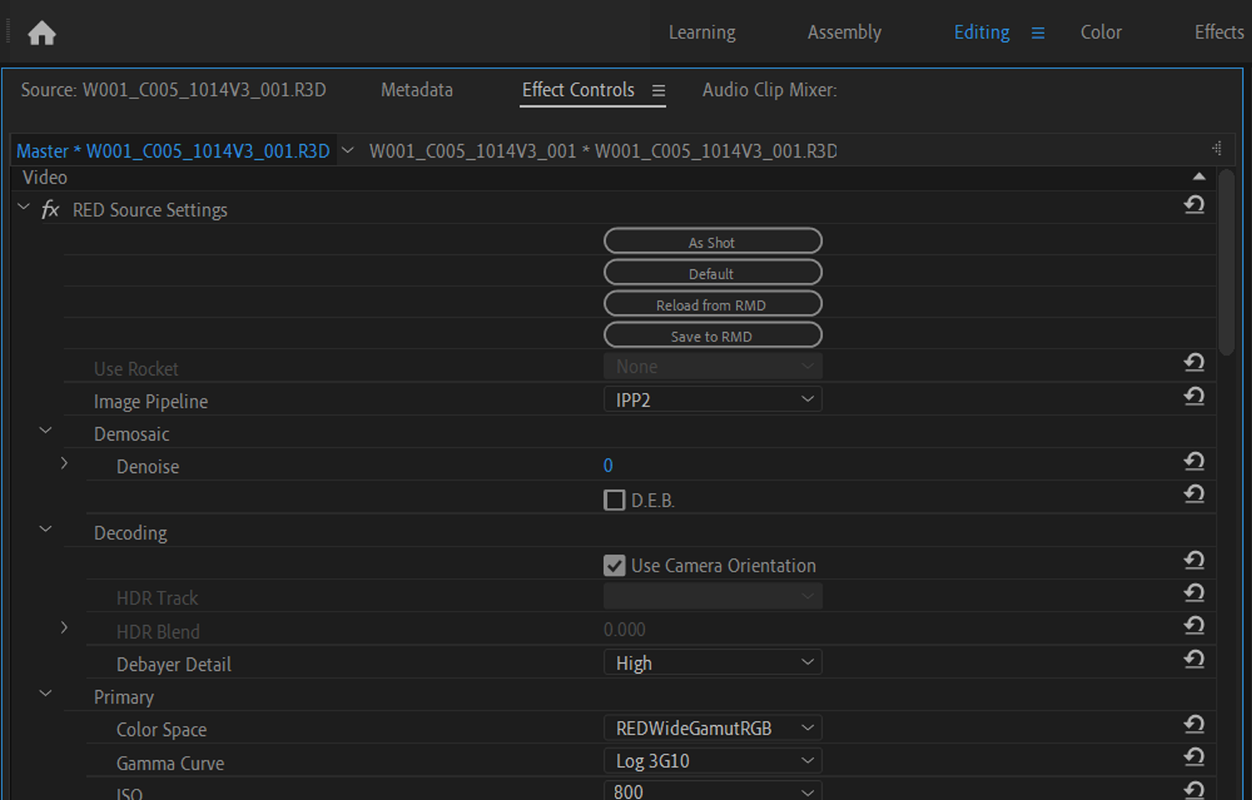
Task: Click the HDR Blend value 0.000
Action: (625, 629)
